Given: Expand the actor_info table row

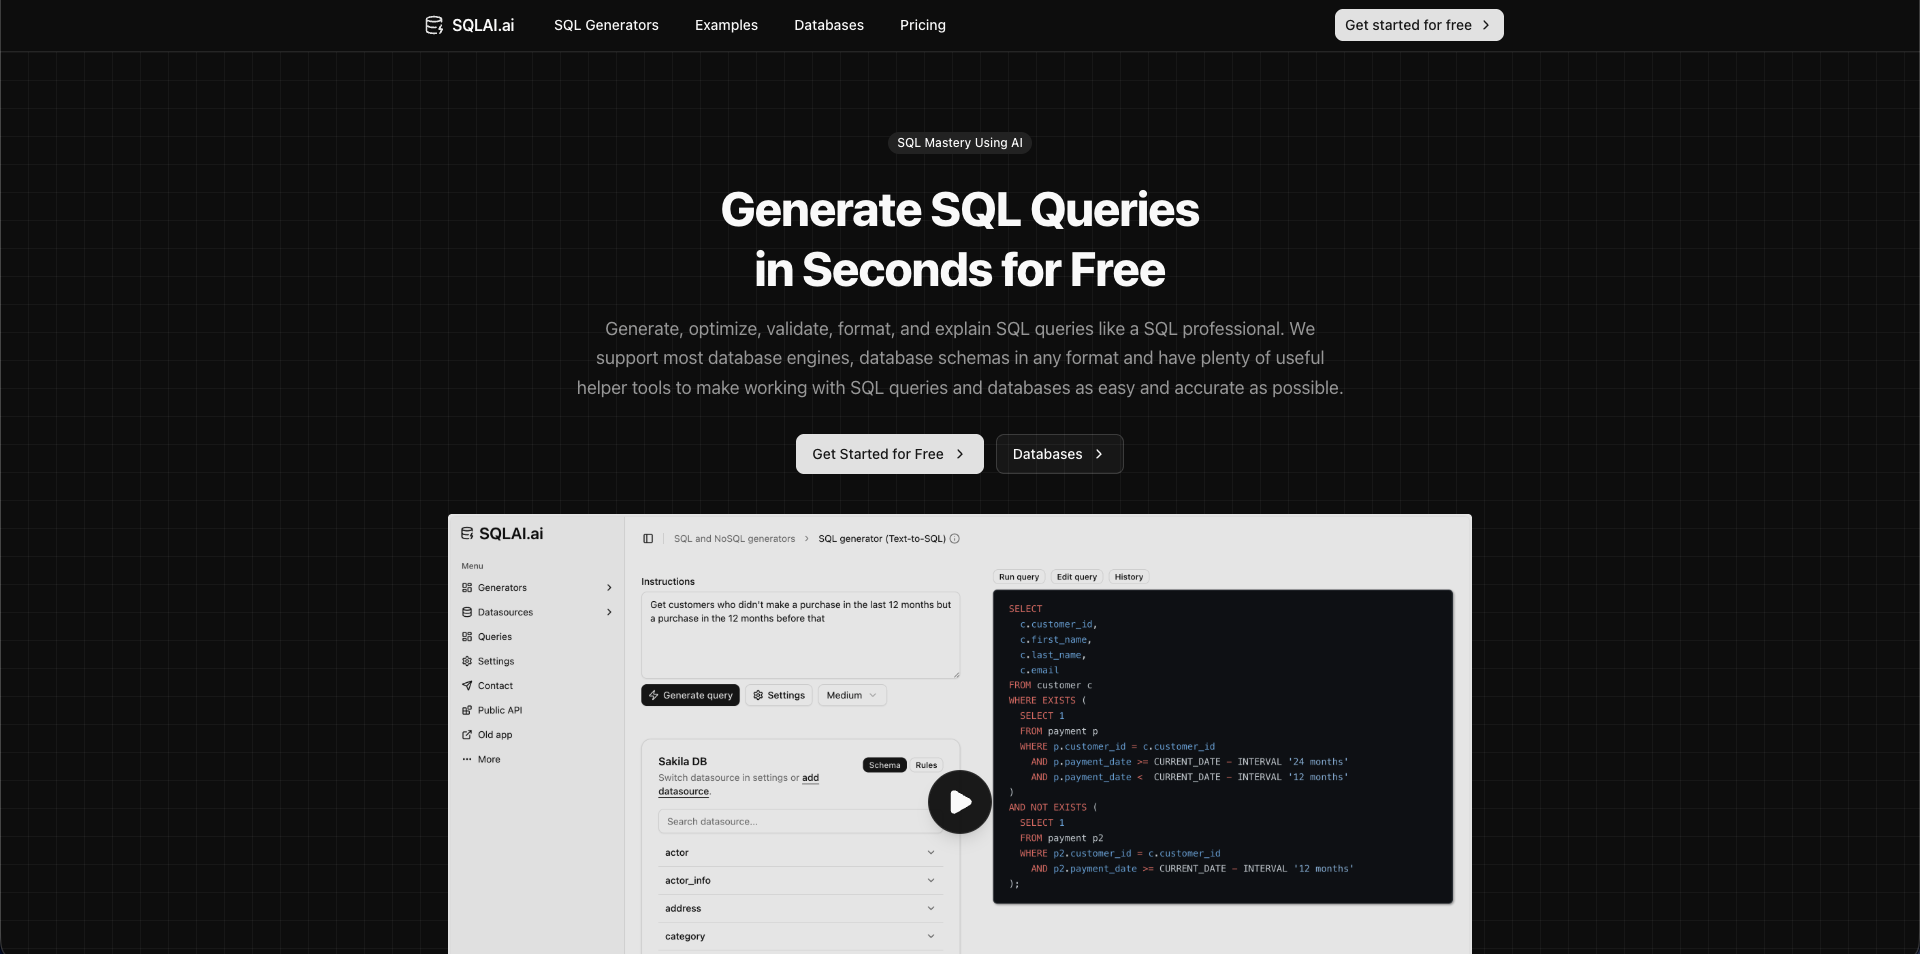Looking at the screenshot, I should pyautogui.click(x=800, y=881).
